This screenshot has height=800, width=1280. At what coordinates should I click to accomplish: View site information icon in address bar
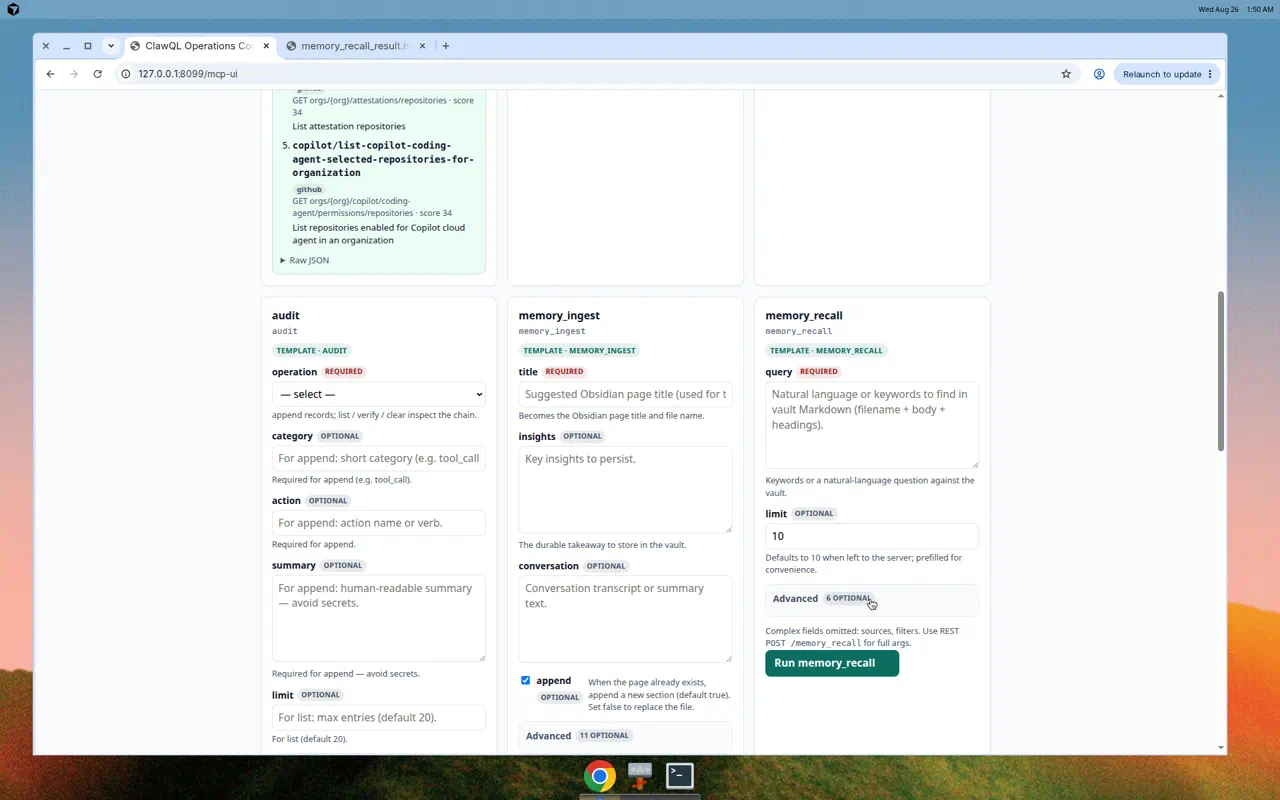tap(126, 74)
